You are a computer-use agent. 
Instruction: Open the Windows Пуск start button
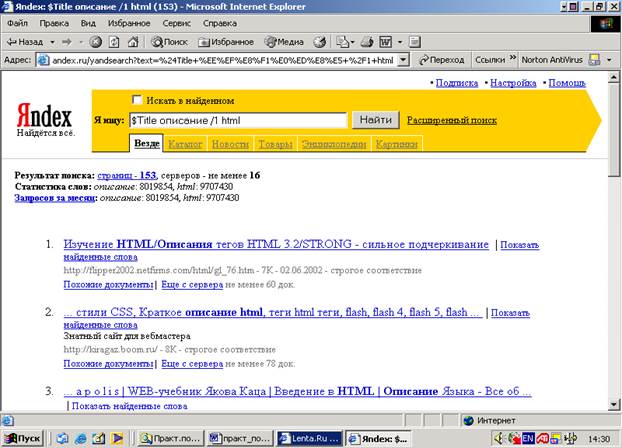click(23, 438)
